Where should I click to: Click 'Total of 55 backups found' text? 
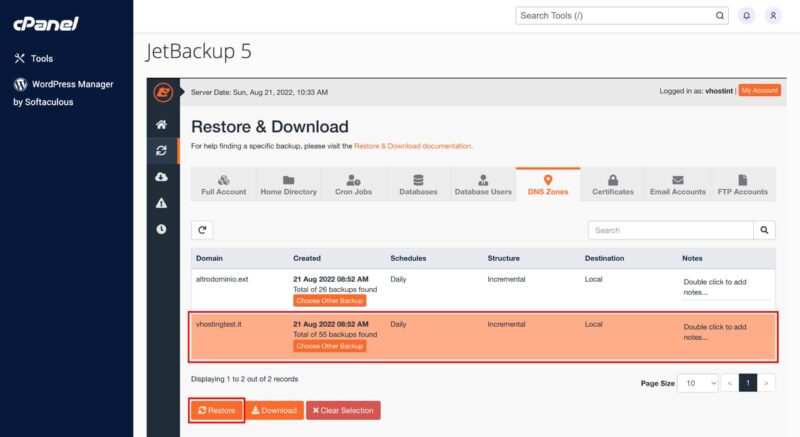coord(335,335)
